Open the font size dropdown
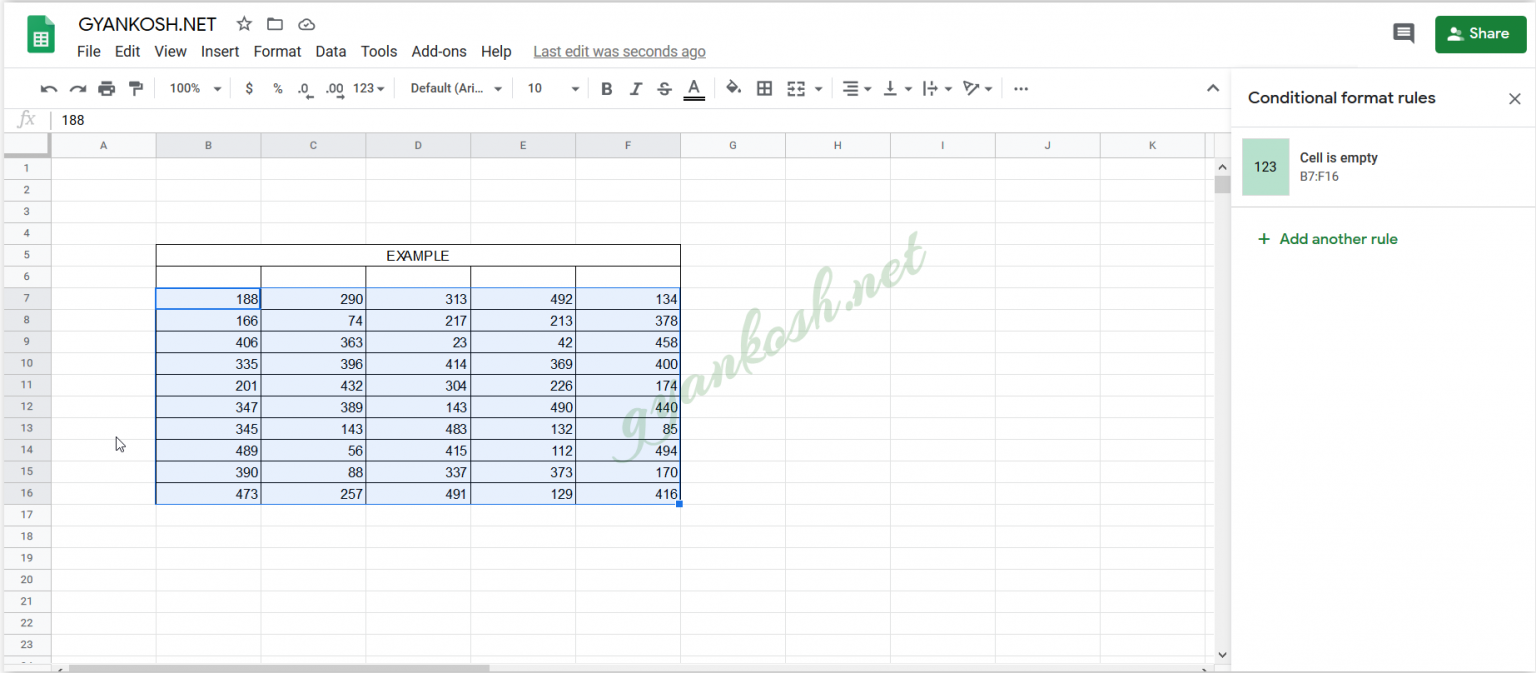This screenshot has height=673, width=1536. [x=550, y=88]
